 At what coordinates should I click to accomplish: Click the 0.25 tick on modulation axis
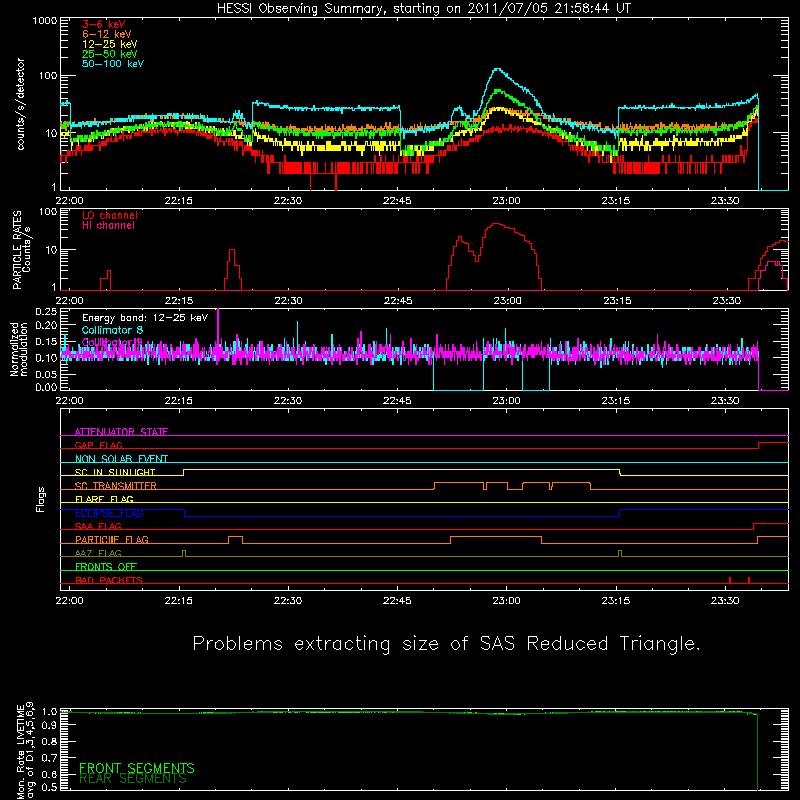click(46, 312)
